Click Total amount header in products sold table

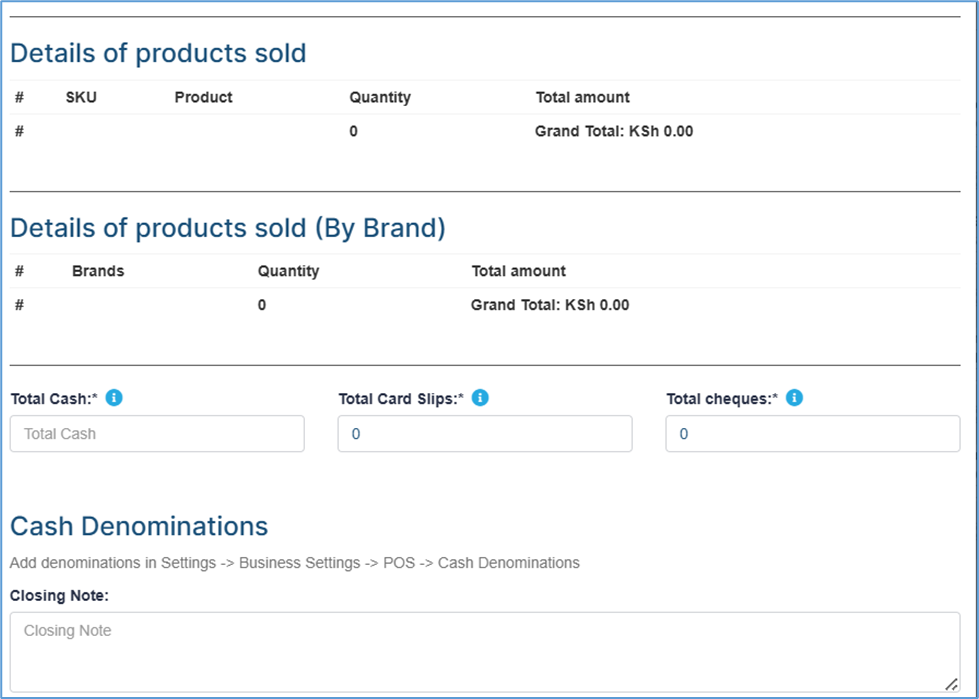pos(583,97)
